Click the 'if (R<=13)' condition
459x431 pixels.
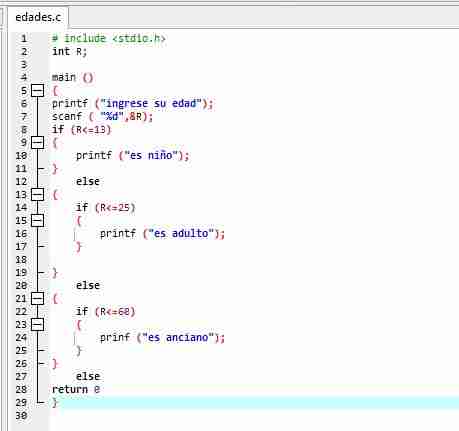click(81, 129)
